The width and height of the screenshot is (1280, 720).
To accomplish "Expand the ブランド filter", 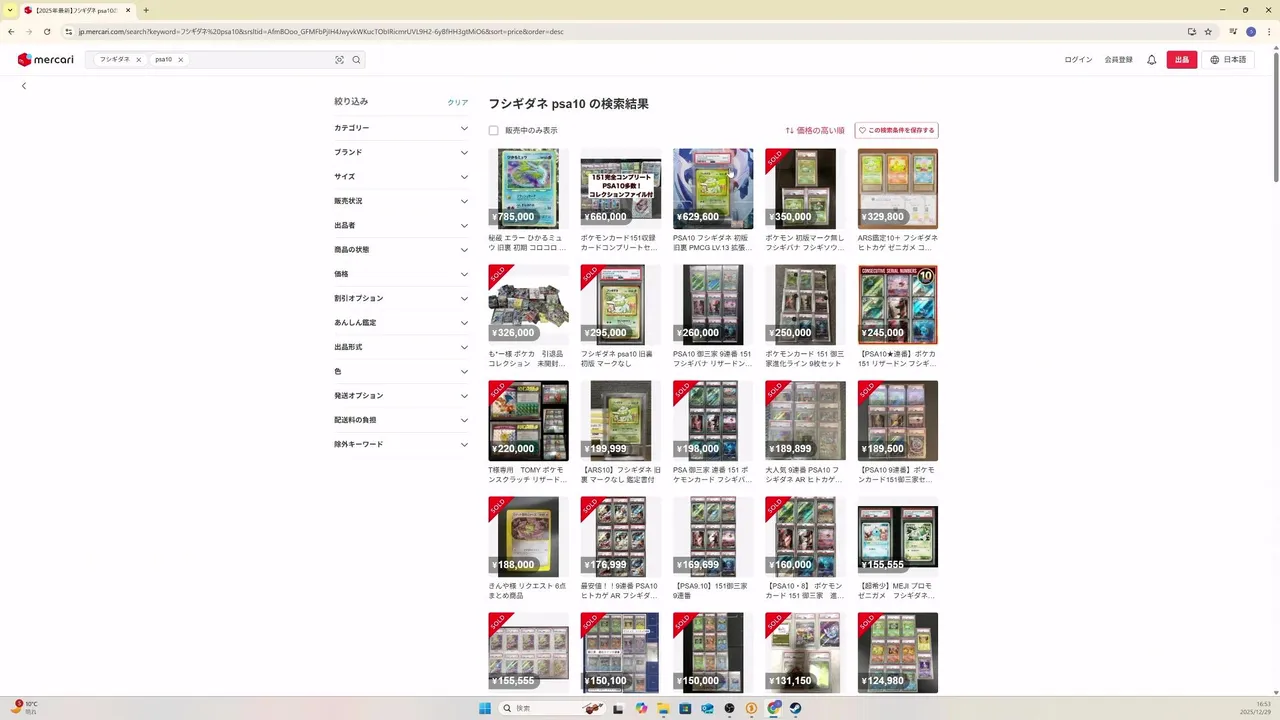I will pyautogui.click(x=401, y=152).
